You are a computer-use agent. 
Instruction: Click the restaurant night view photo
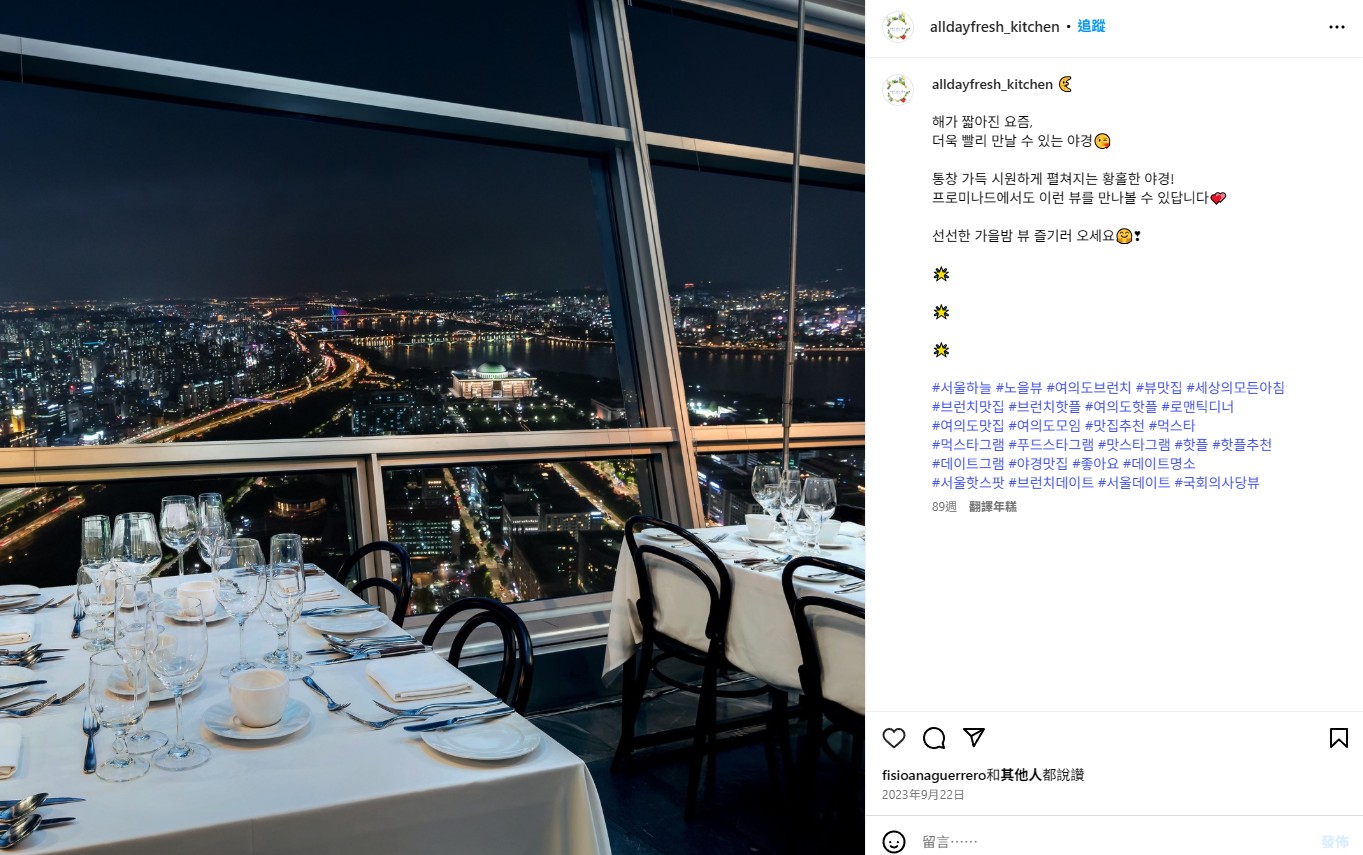[432, 427]
